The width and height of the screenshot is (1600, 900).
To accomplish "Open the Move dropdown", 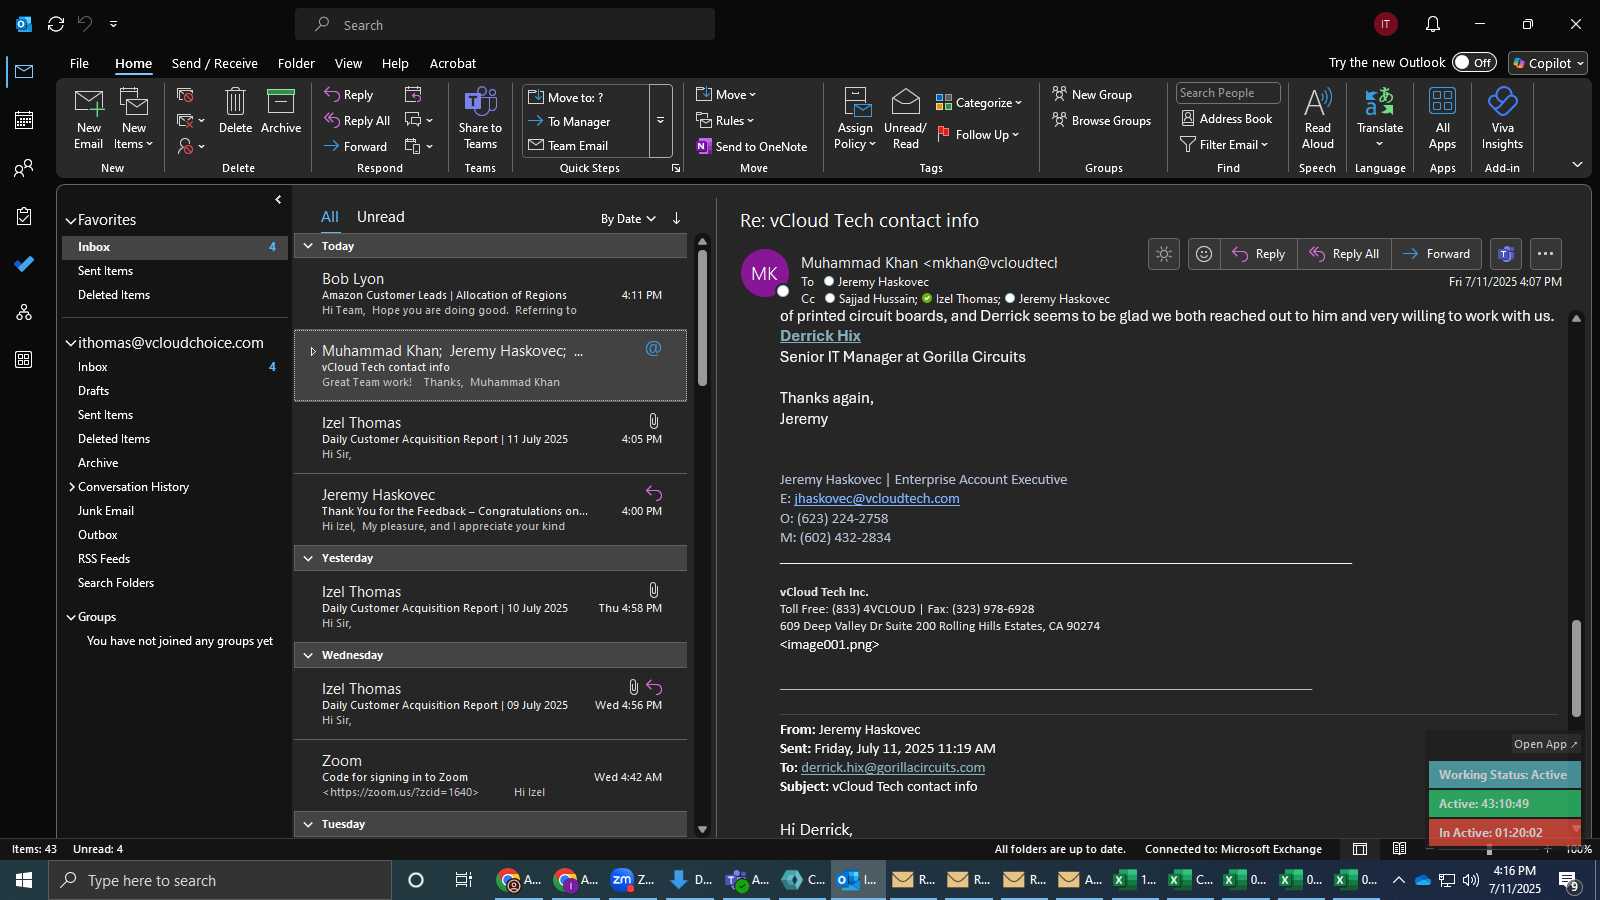I will [726, 94].
